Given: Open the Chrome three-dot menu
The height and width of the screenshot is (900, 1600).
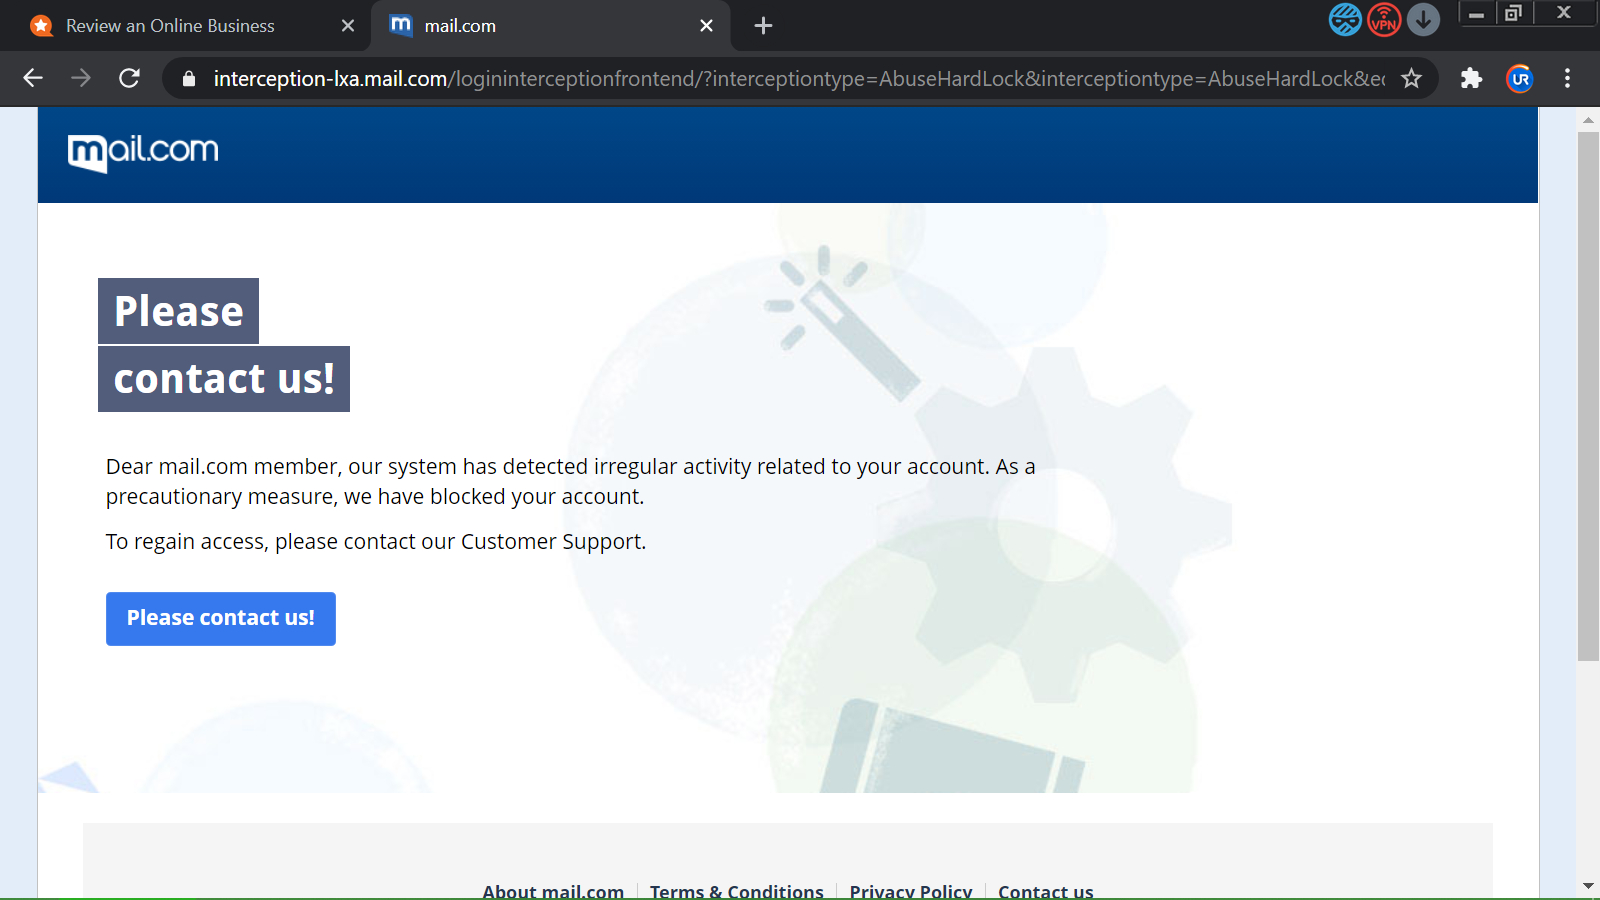Looking at the screenshot, I should click(x=1567, y=78).
